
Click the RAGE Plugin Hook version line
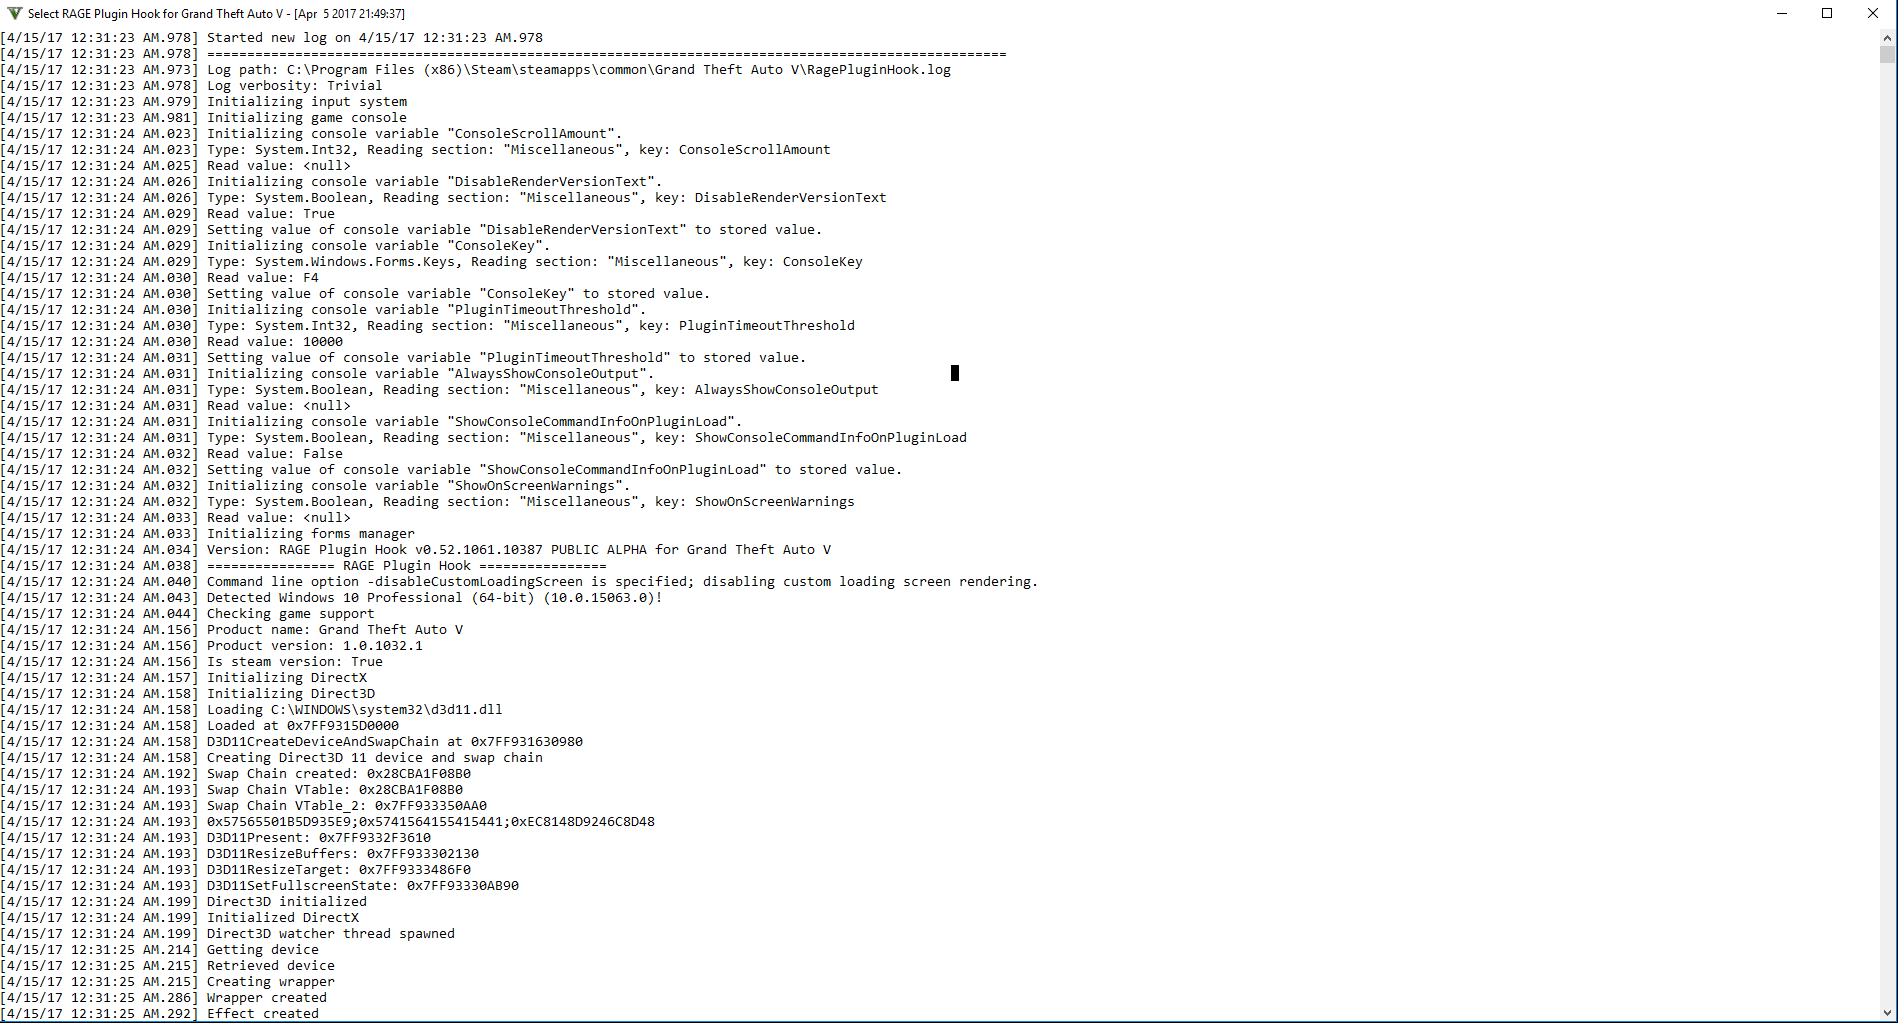coord(416,550)
